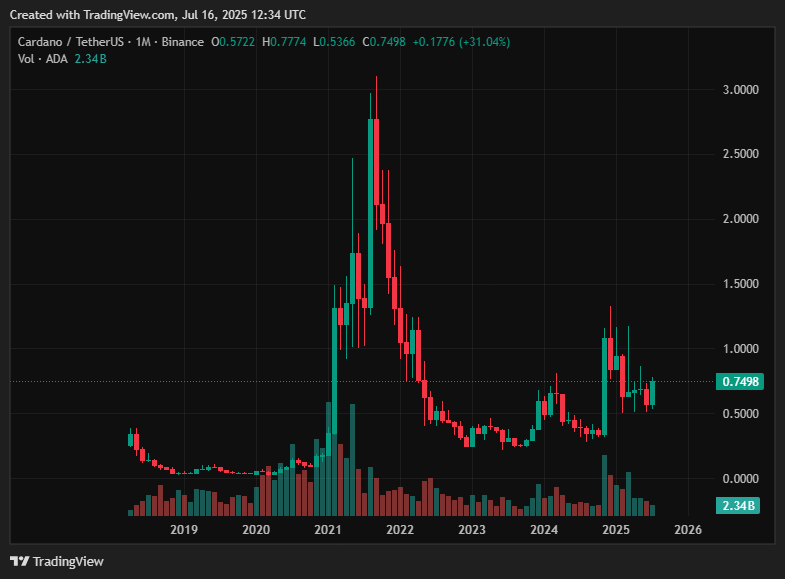Viewport: 785px width, 579px height.
Task: Click the tallest volume bar in early 2021
Action: [x=328, y=459]
